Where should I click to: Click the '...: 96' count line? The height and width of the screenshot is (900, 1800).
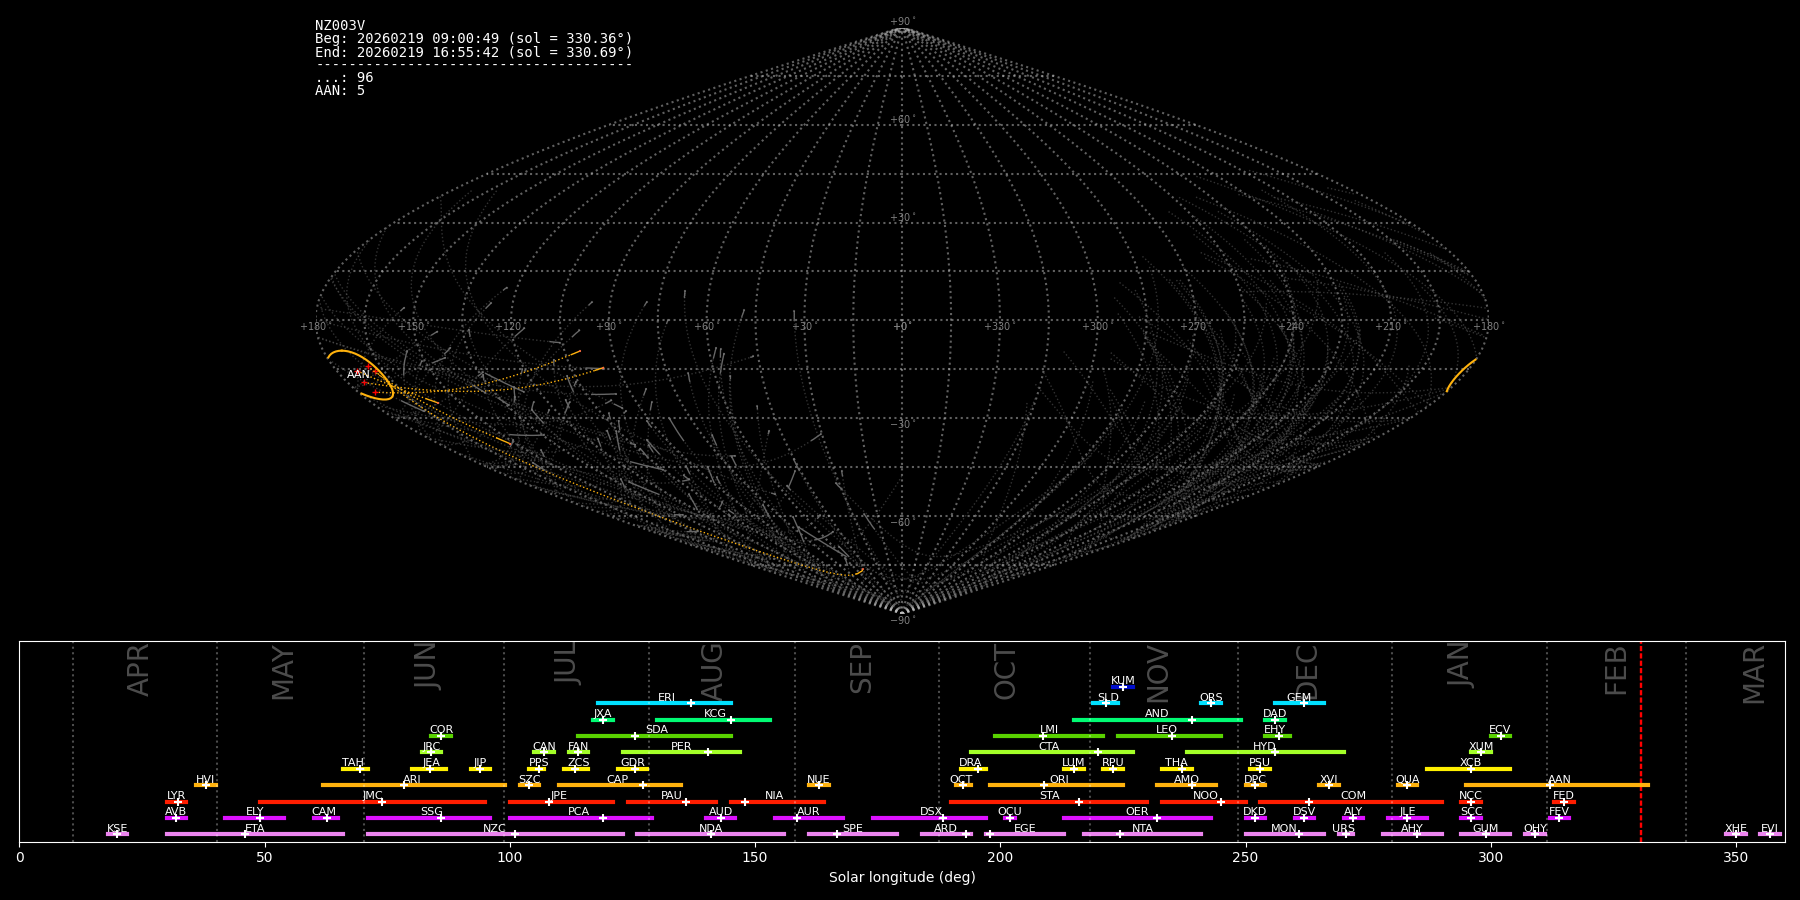pyautogui.click(x=344, y=78)
